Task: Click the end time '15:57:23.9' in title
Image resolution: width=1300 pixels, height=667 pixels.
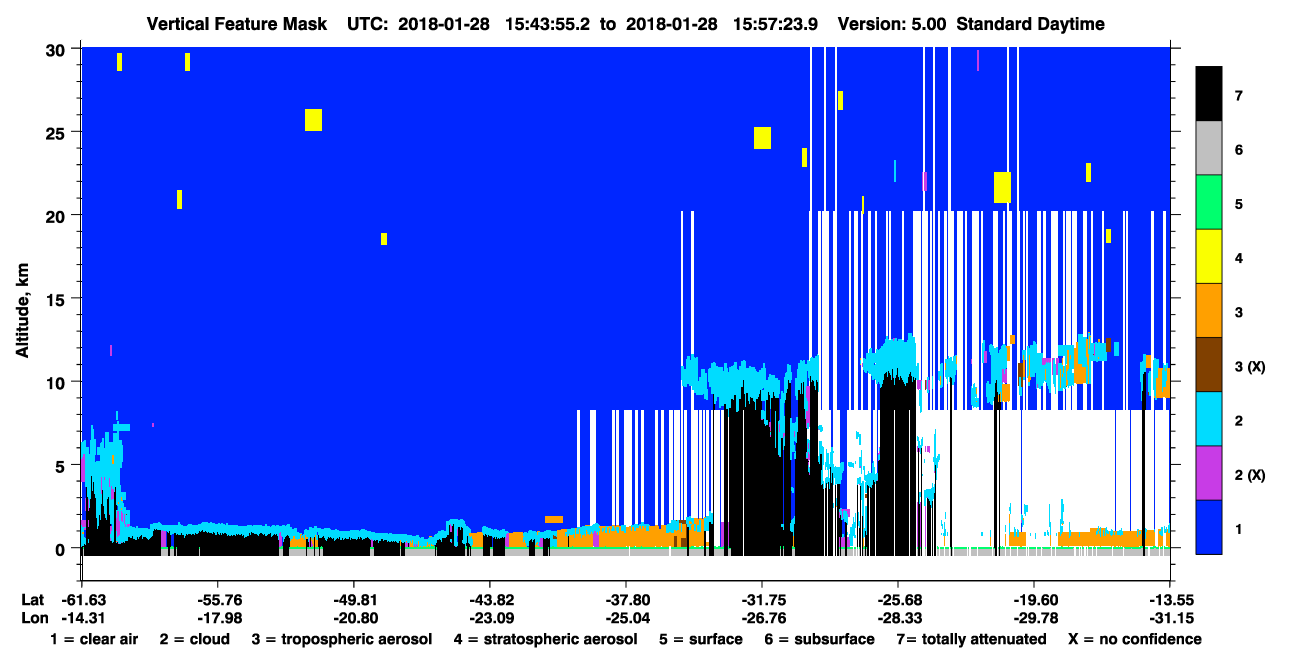Action: (776, 24)
